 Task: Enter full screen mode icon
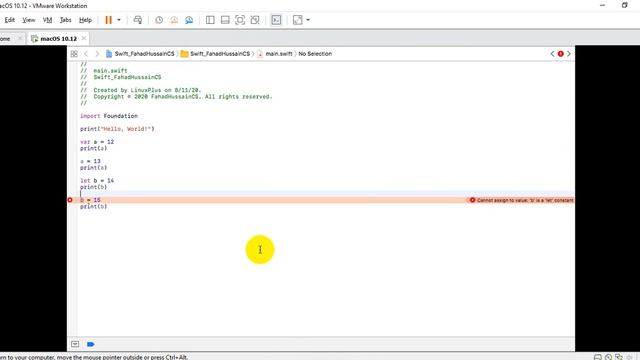(240, 20)
